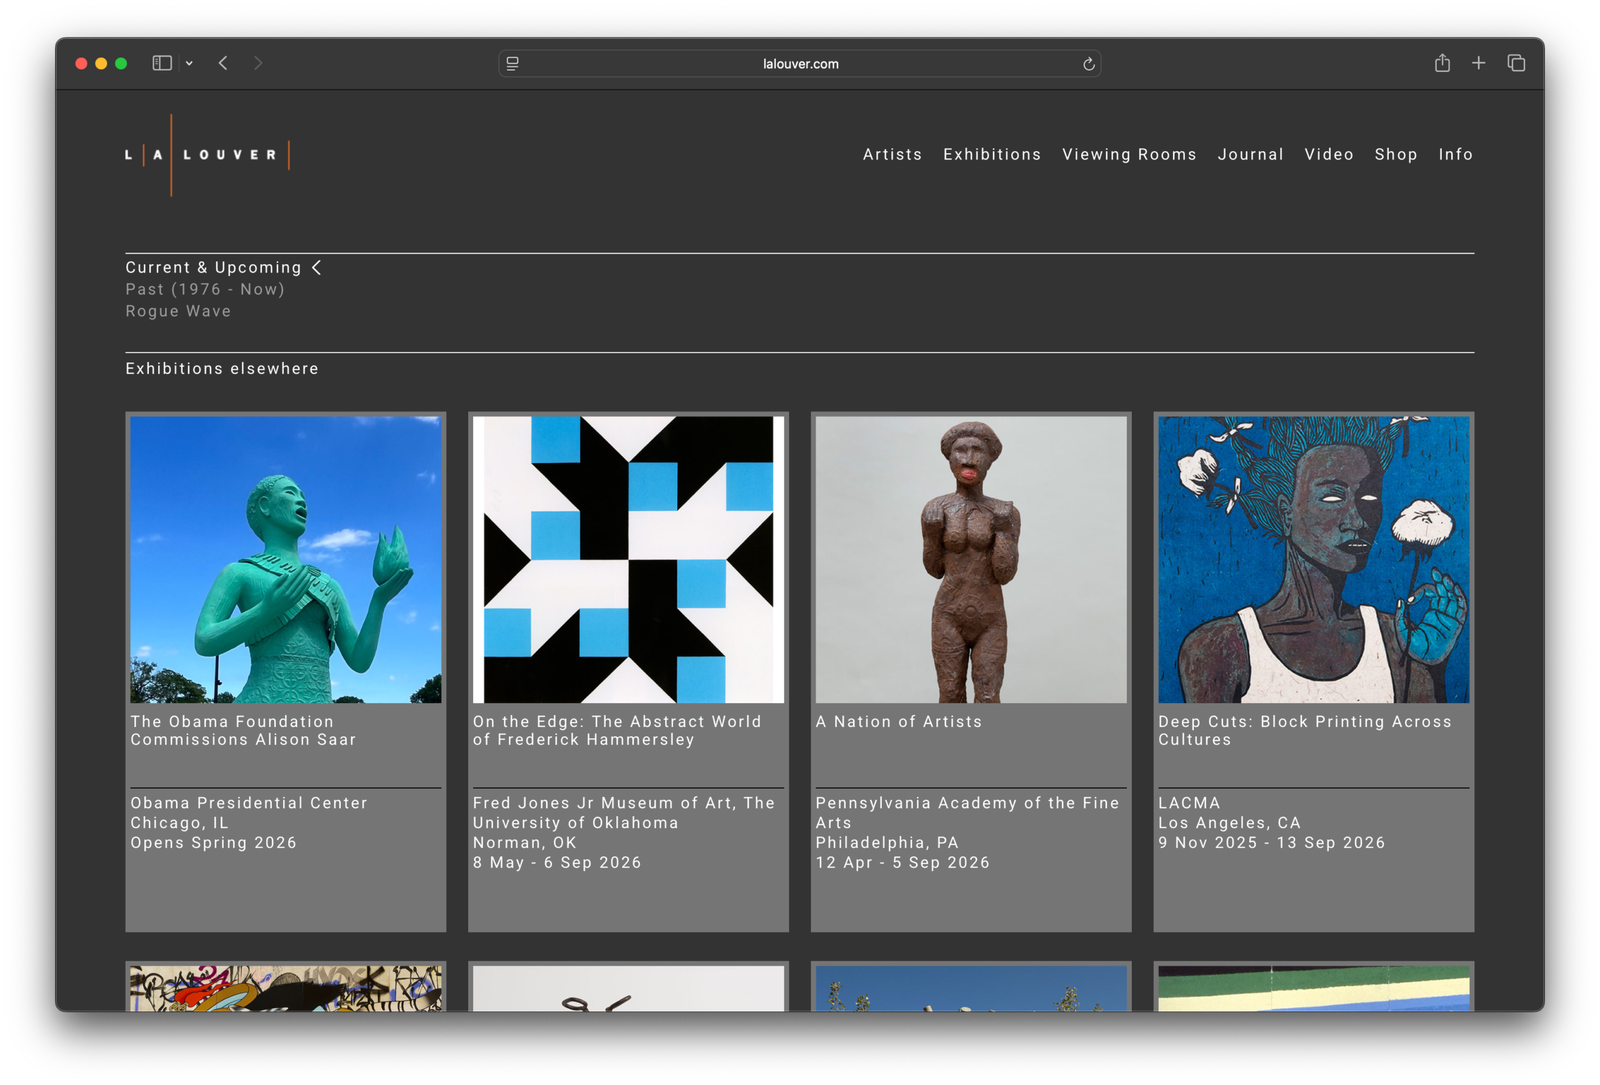The width and height of the screenshot is (1600, 1085).
Task: Open the brown figure sculpture thumbnail
Action: pos(971,560)
